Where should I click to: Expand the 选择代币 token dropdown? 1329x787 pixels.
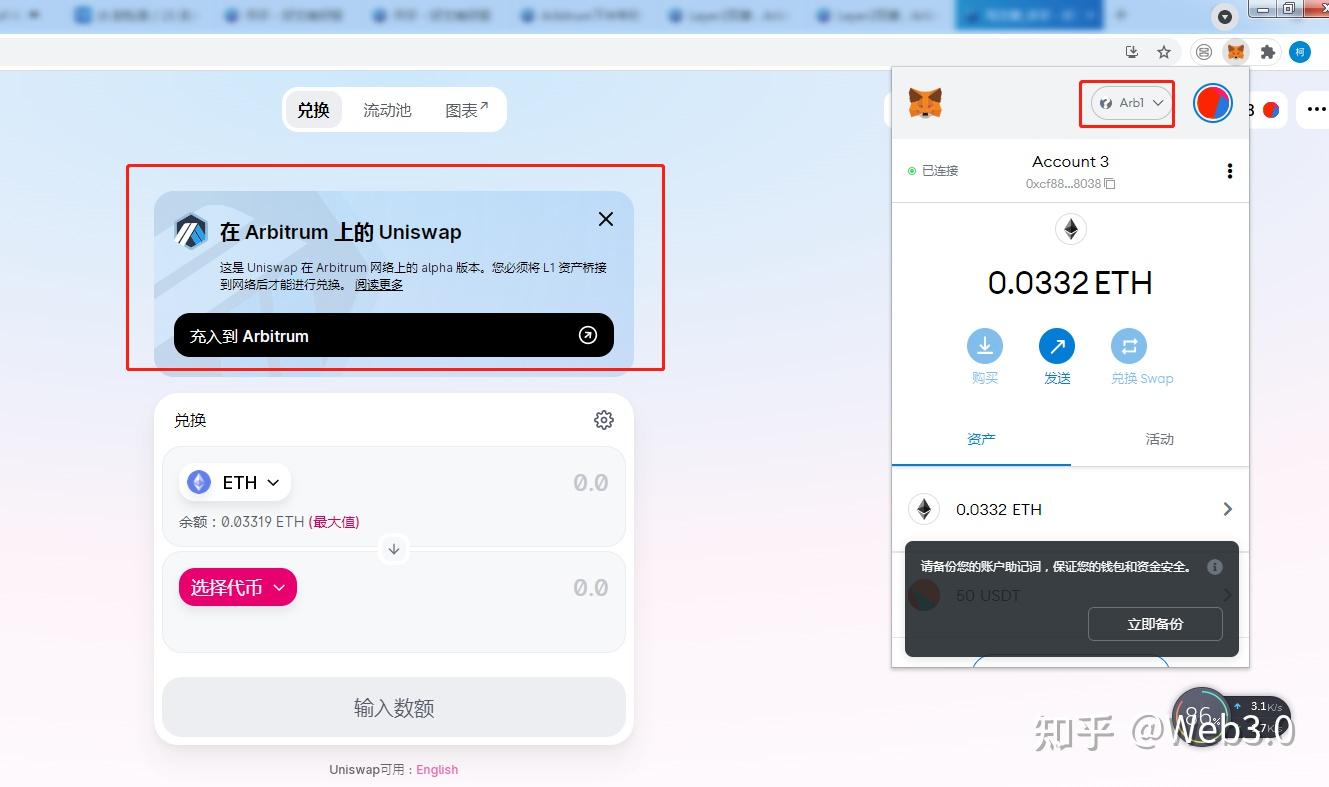(x=237, y=587)
